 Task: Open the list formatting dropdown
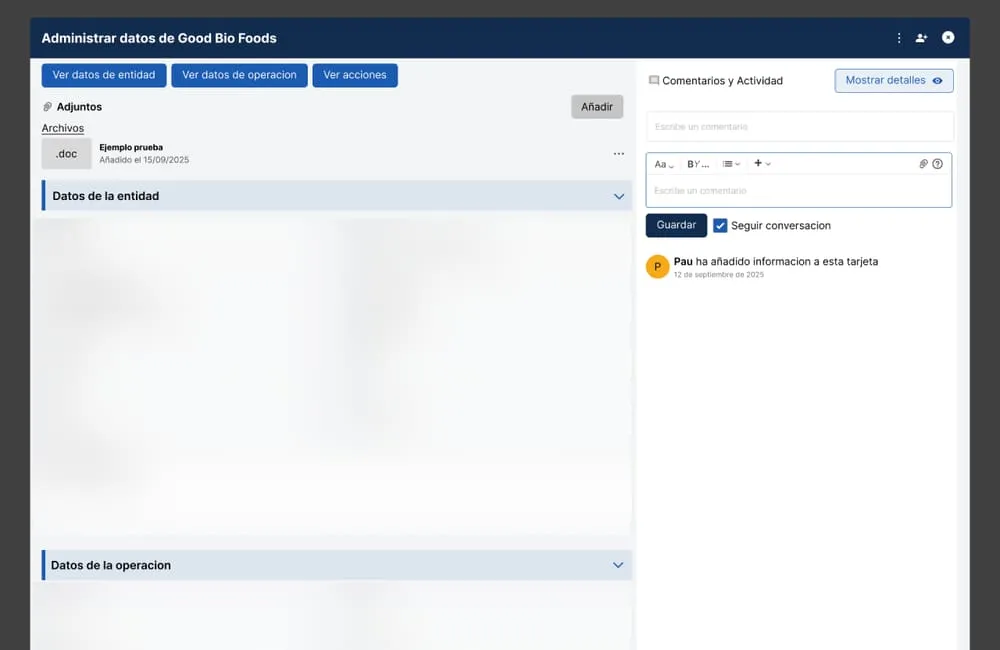point(731,164)
